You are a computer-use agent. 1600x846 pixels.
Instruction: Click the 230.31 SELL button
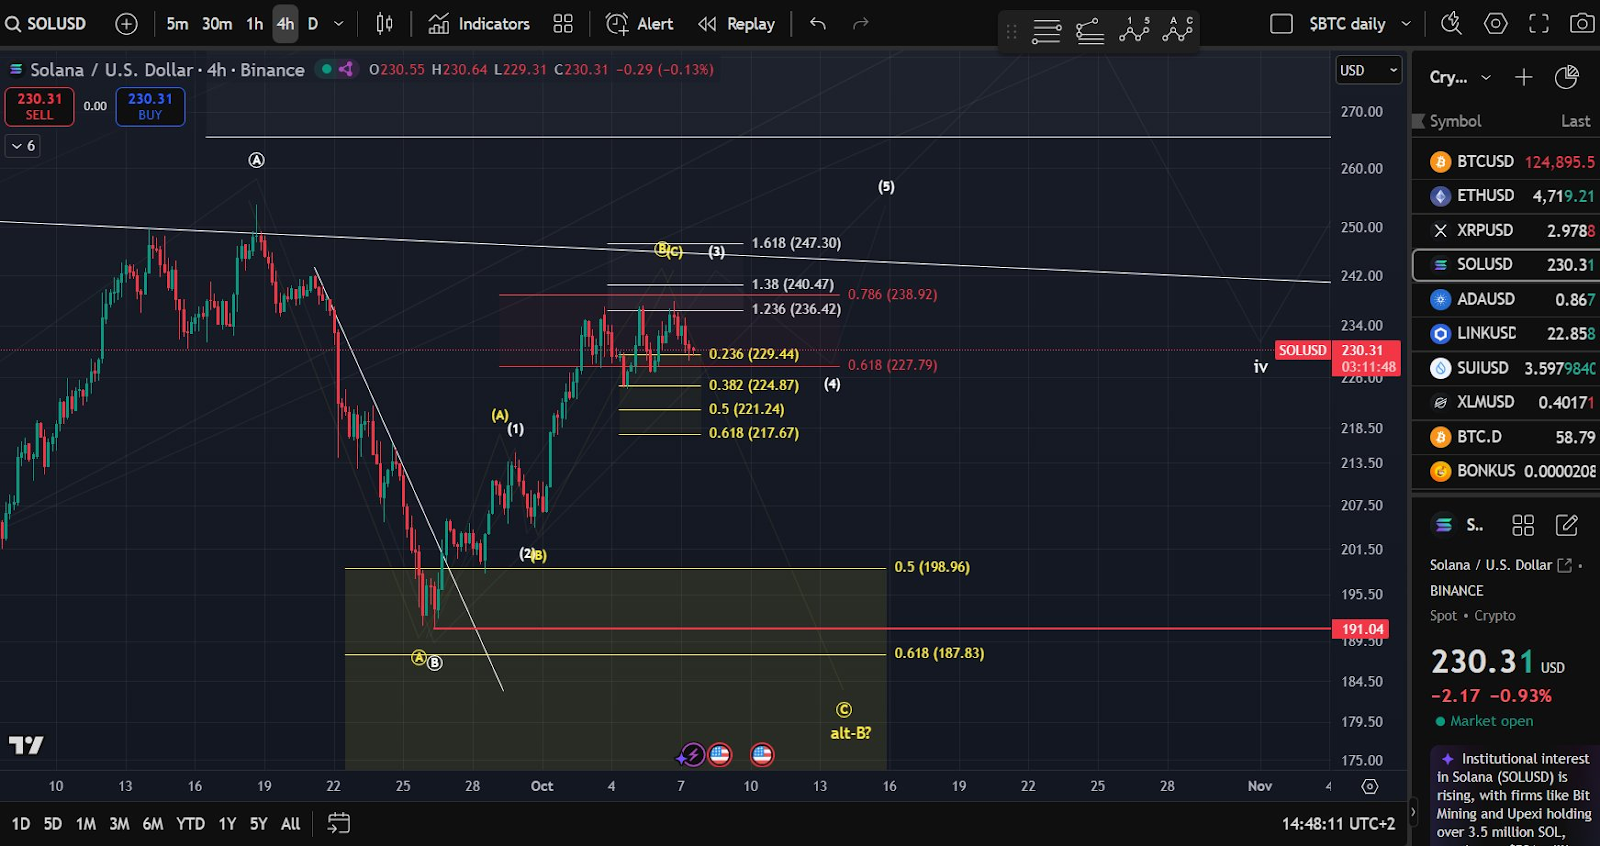[x=39, y=106]
